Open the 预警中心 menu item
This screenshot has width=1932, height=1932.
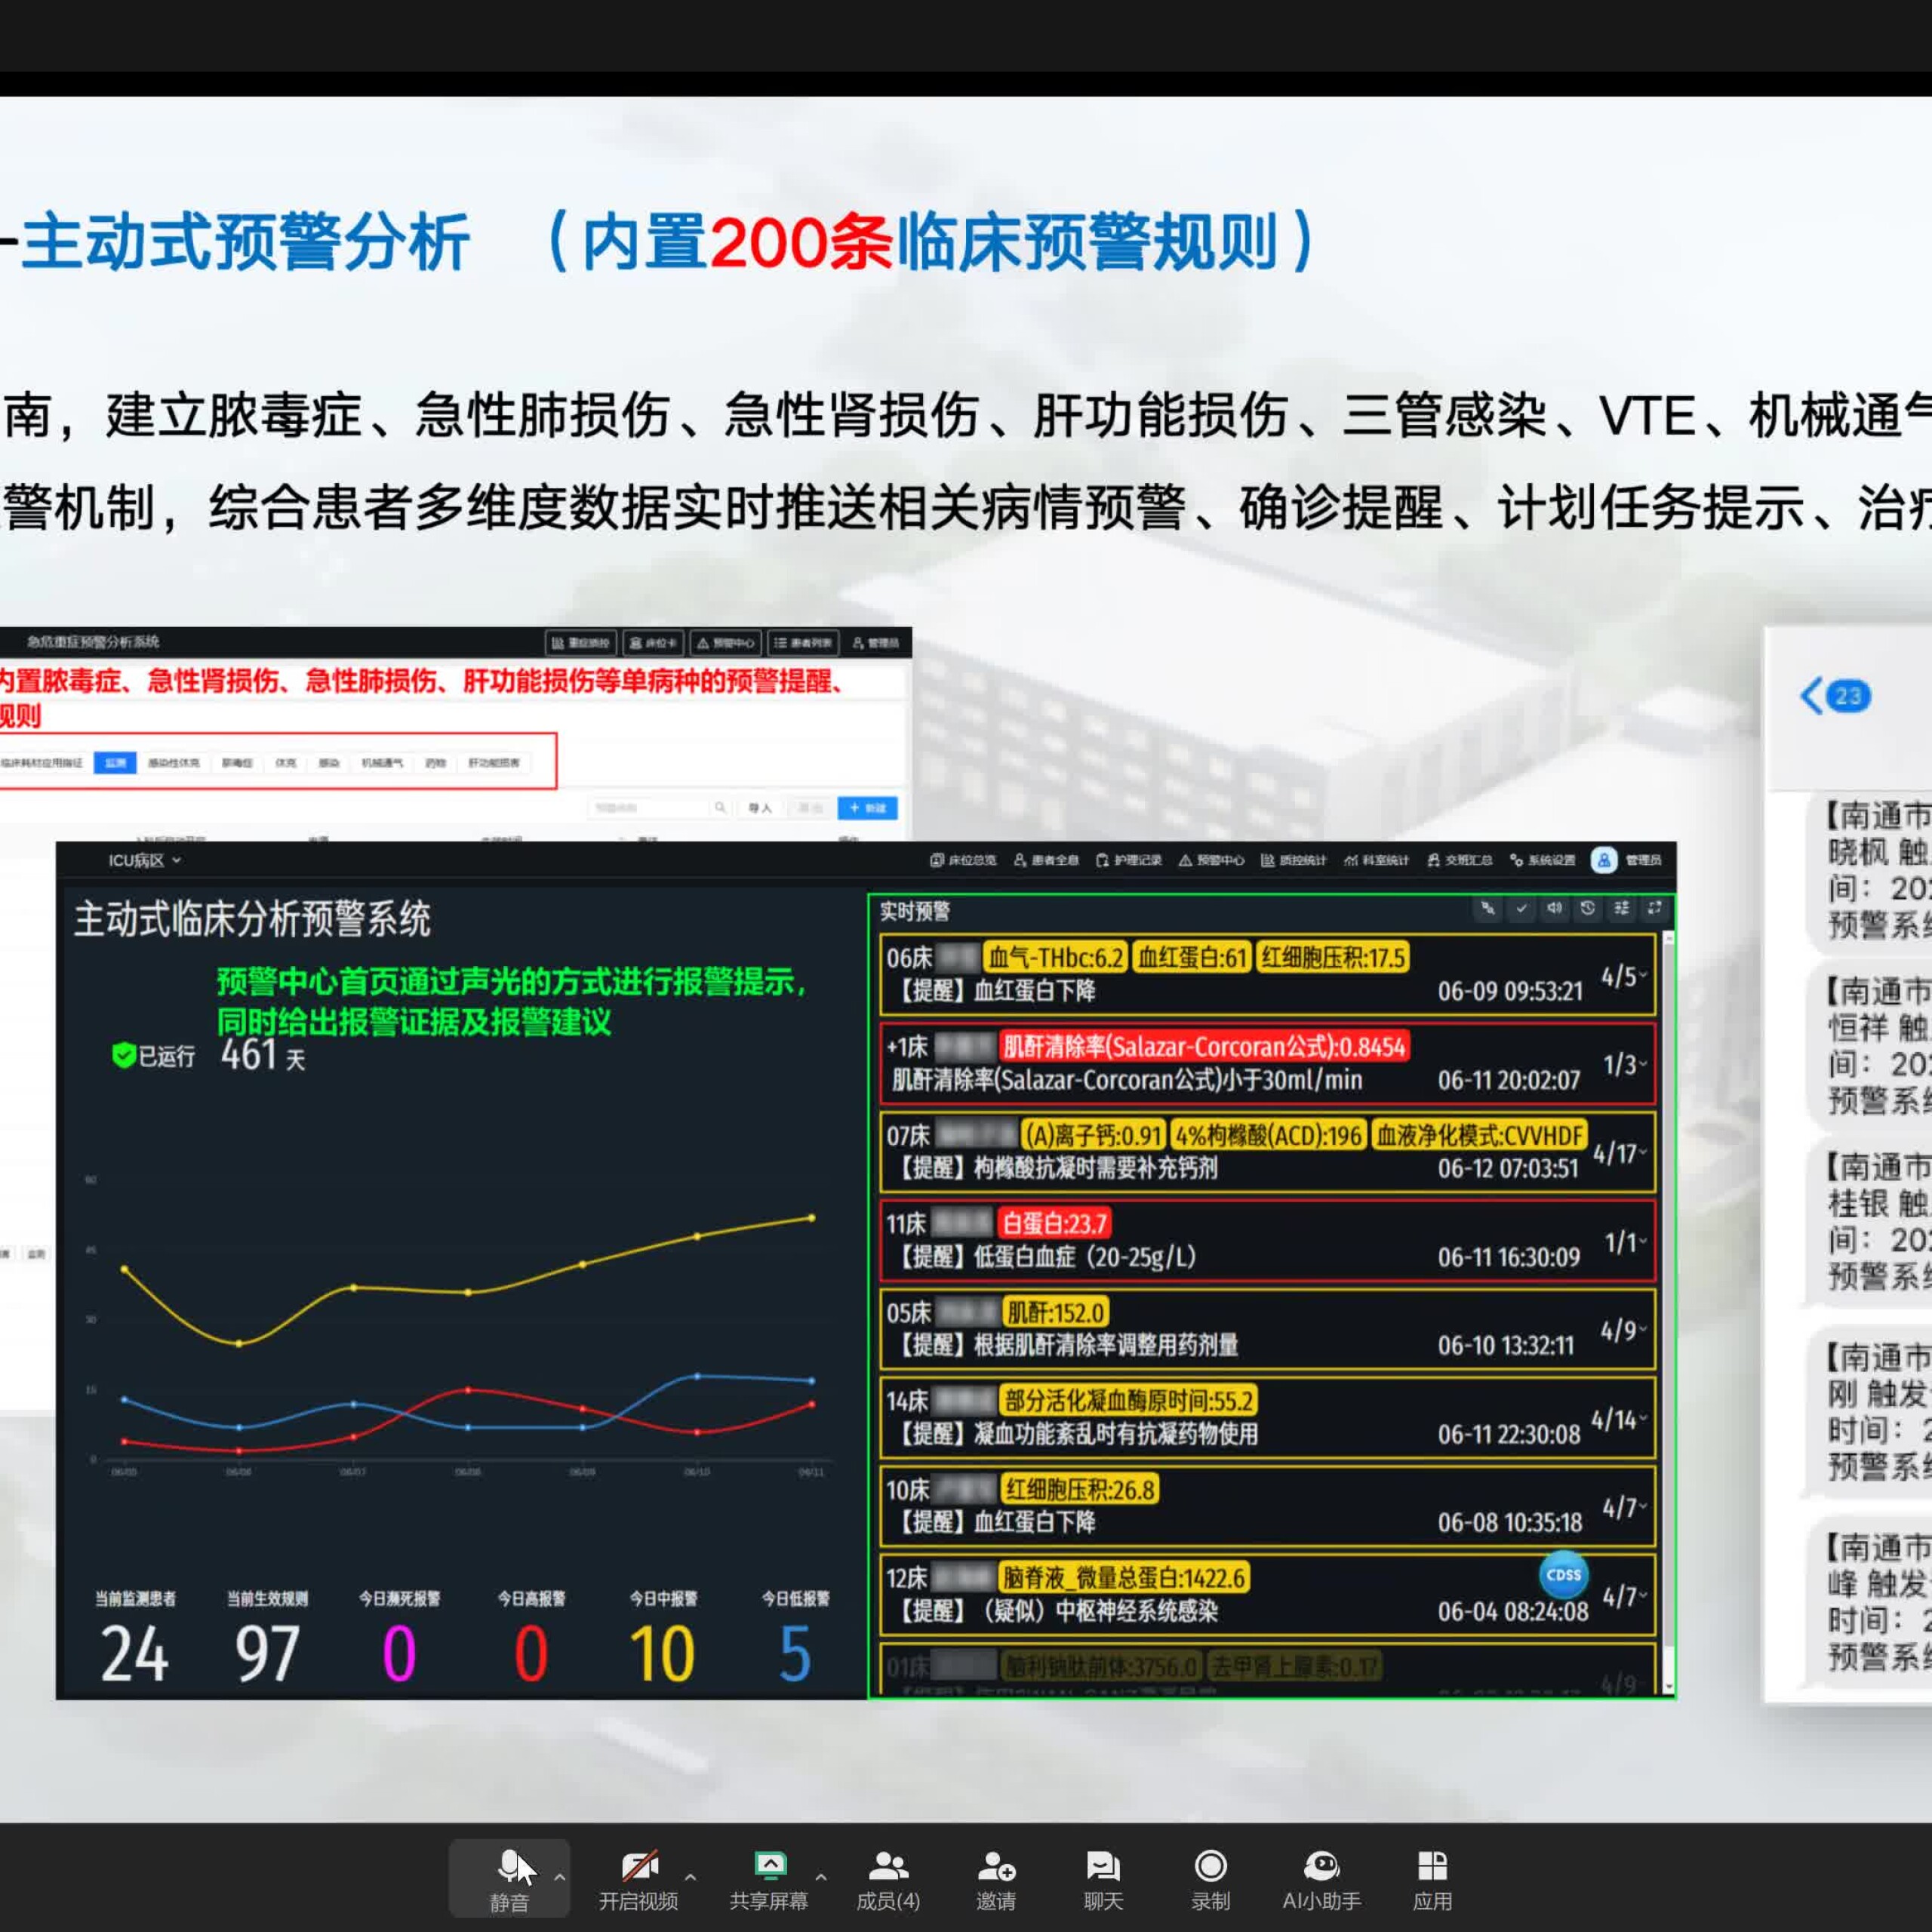click(x=1211, y=860)
